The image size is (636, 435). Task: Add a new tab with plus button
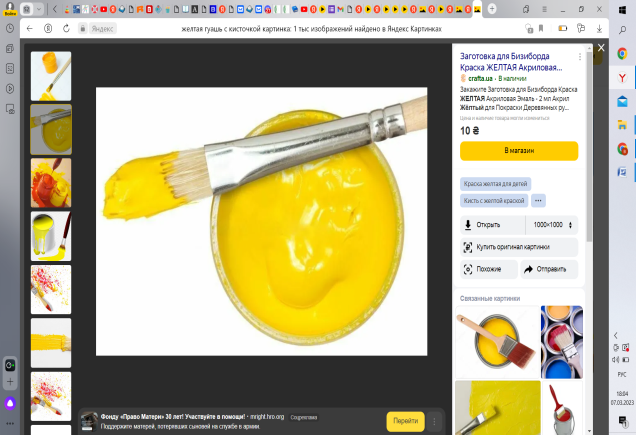click(492, 9)
